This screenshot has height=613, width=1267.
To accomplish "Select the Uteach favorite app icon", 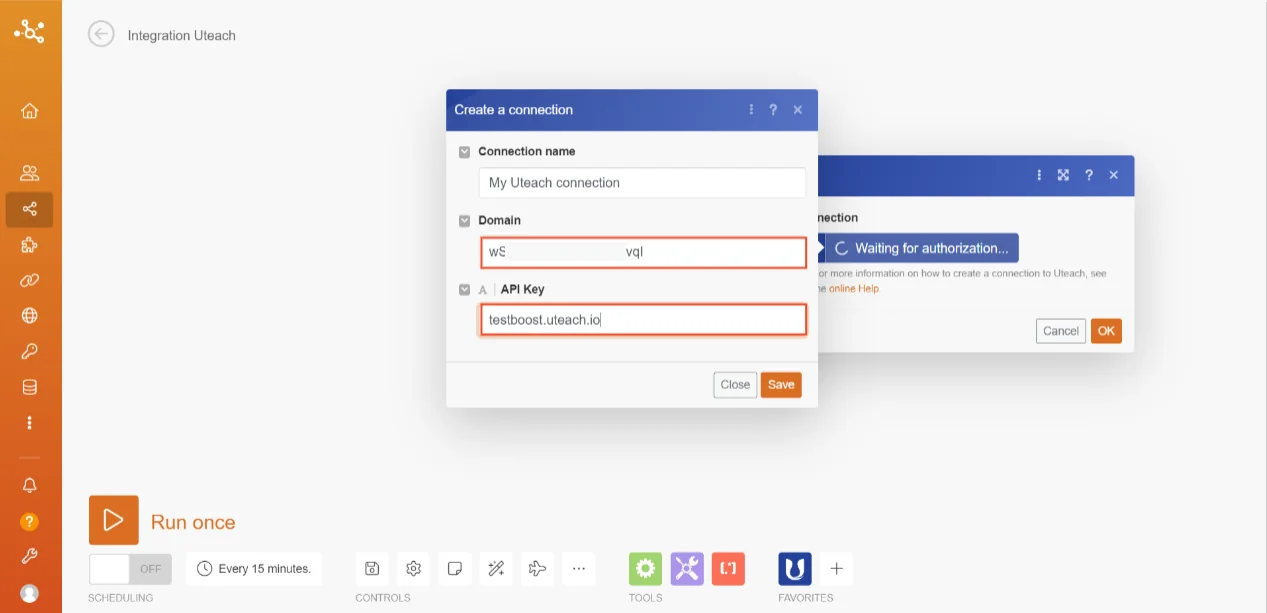I will coord(795,568).
